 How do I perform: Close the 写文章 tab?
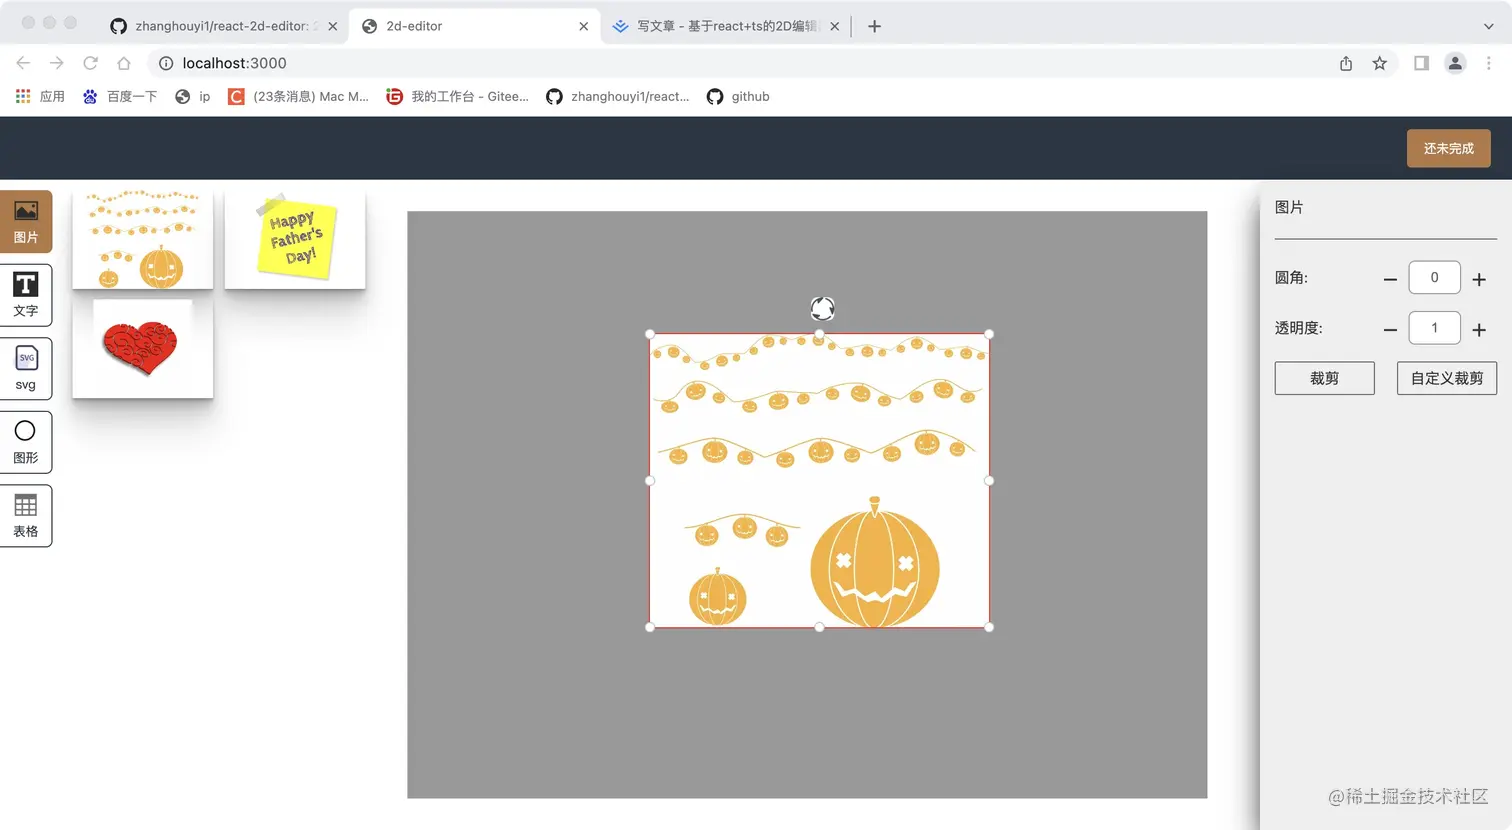(835, 26)
